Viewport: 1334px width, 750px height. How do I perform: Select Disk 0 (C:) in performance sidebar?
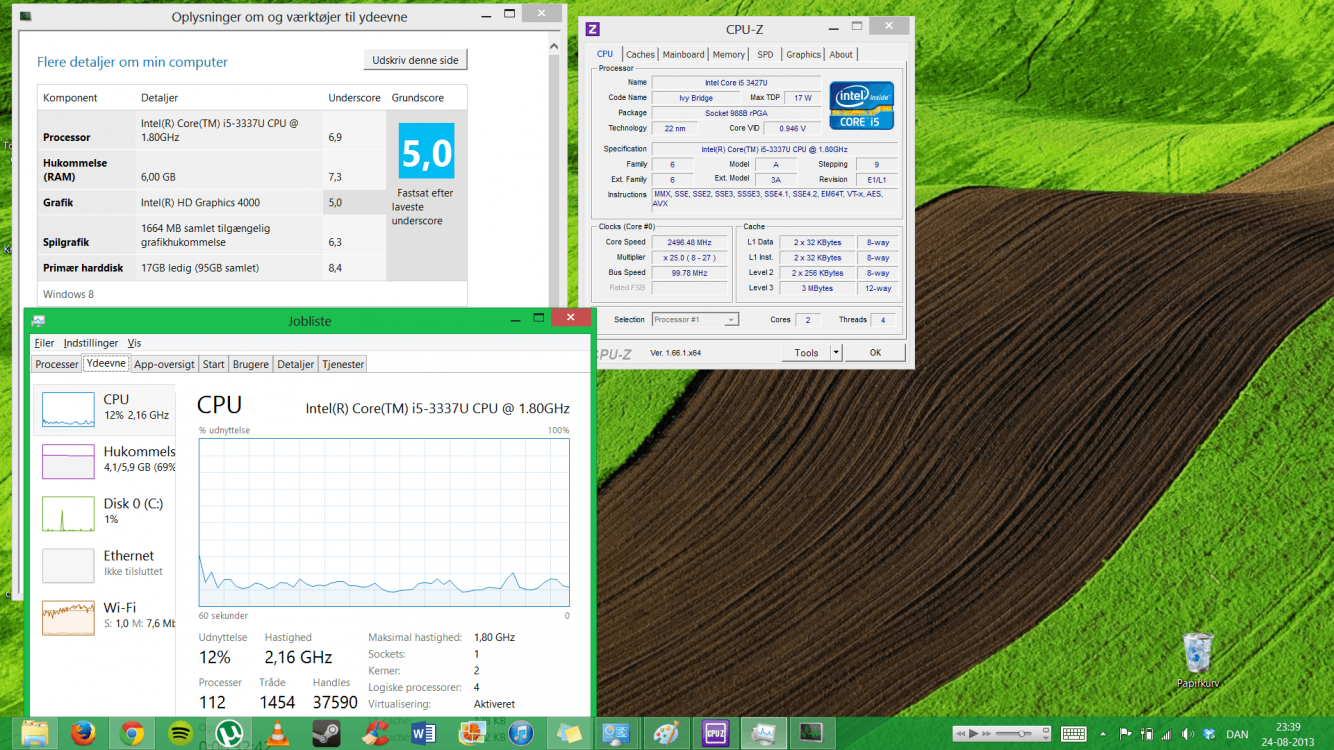click(x=105, y=513)
